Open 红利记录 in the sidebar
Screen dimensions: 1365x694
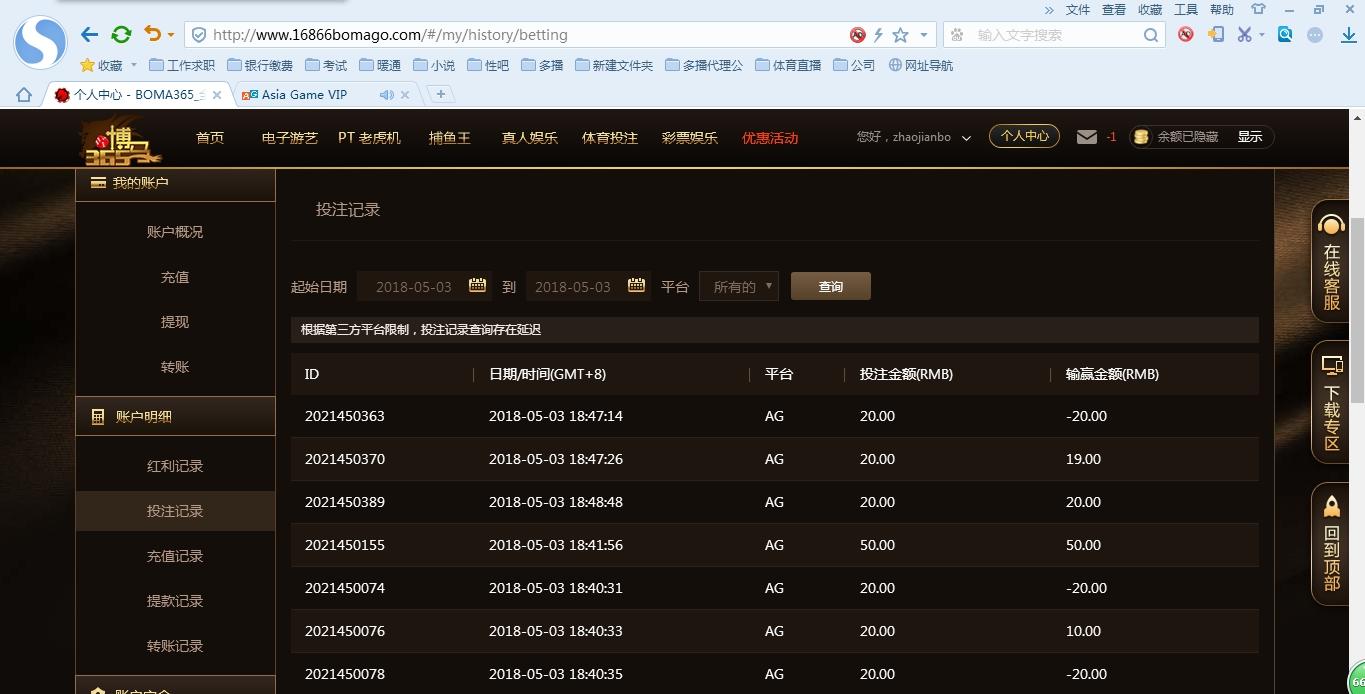[175, 466]
